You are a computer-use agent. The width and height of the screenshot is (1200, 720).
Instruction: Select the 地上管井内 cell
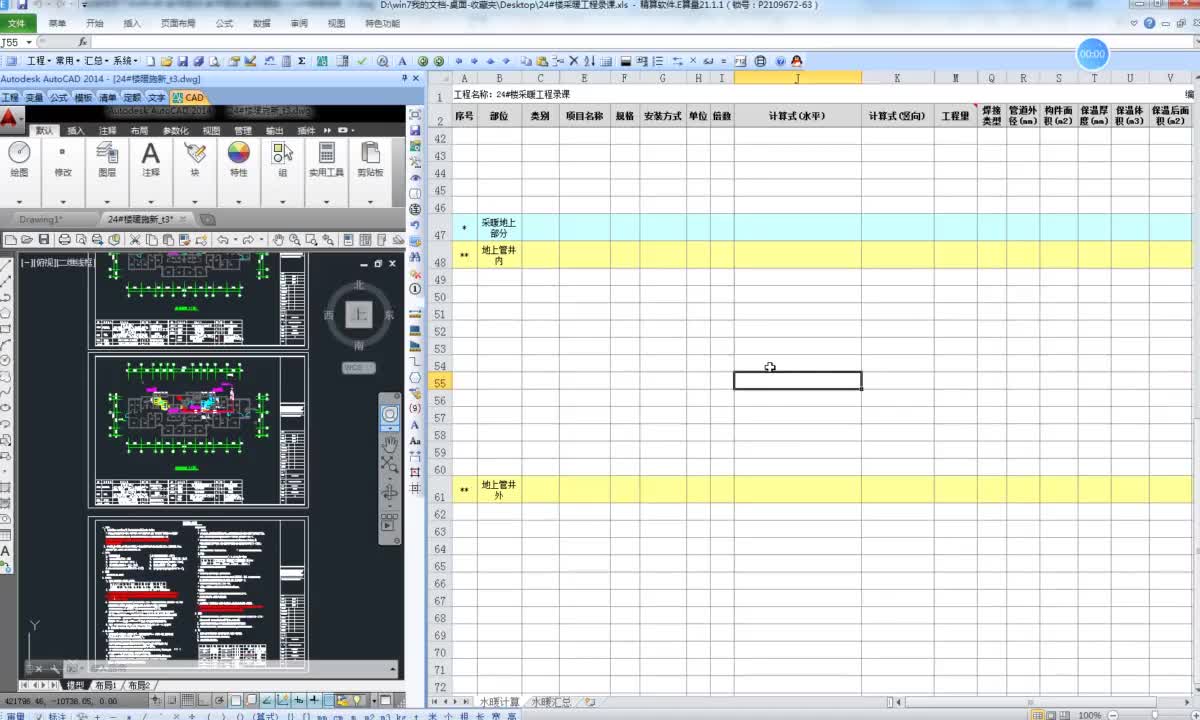coord(499,255)
